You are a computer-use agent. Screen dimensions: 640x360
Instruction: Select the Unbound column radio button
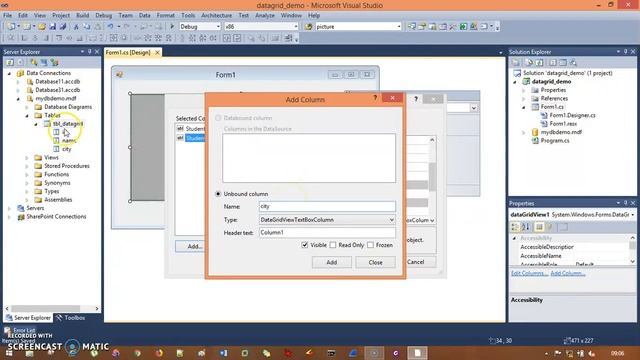click(218, 194)
